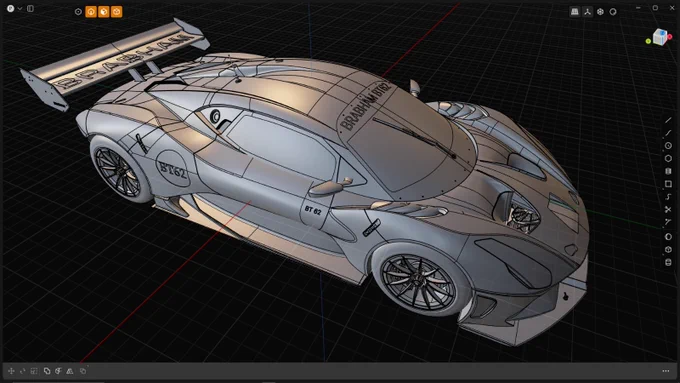Select the Circle tool
The image size is (680, 383).
click(668, 146)
